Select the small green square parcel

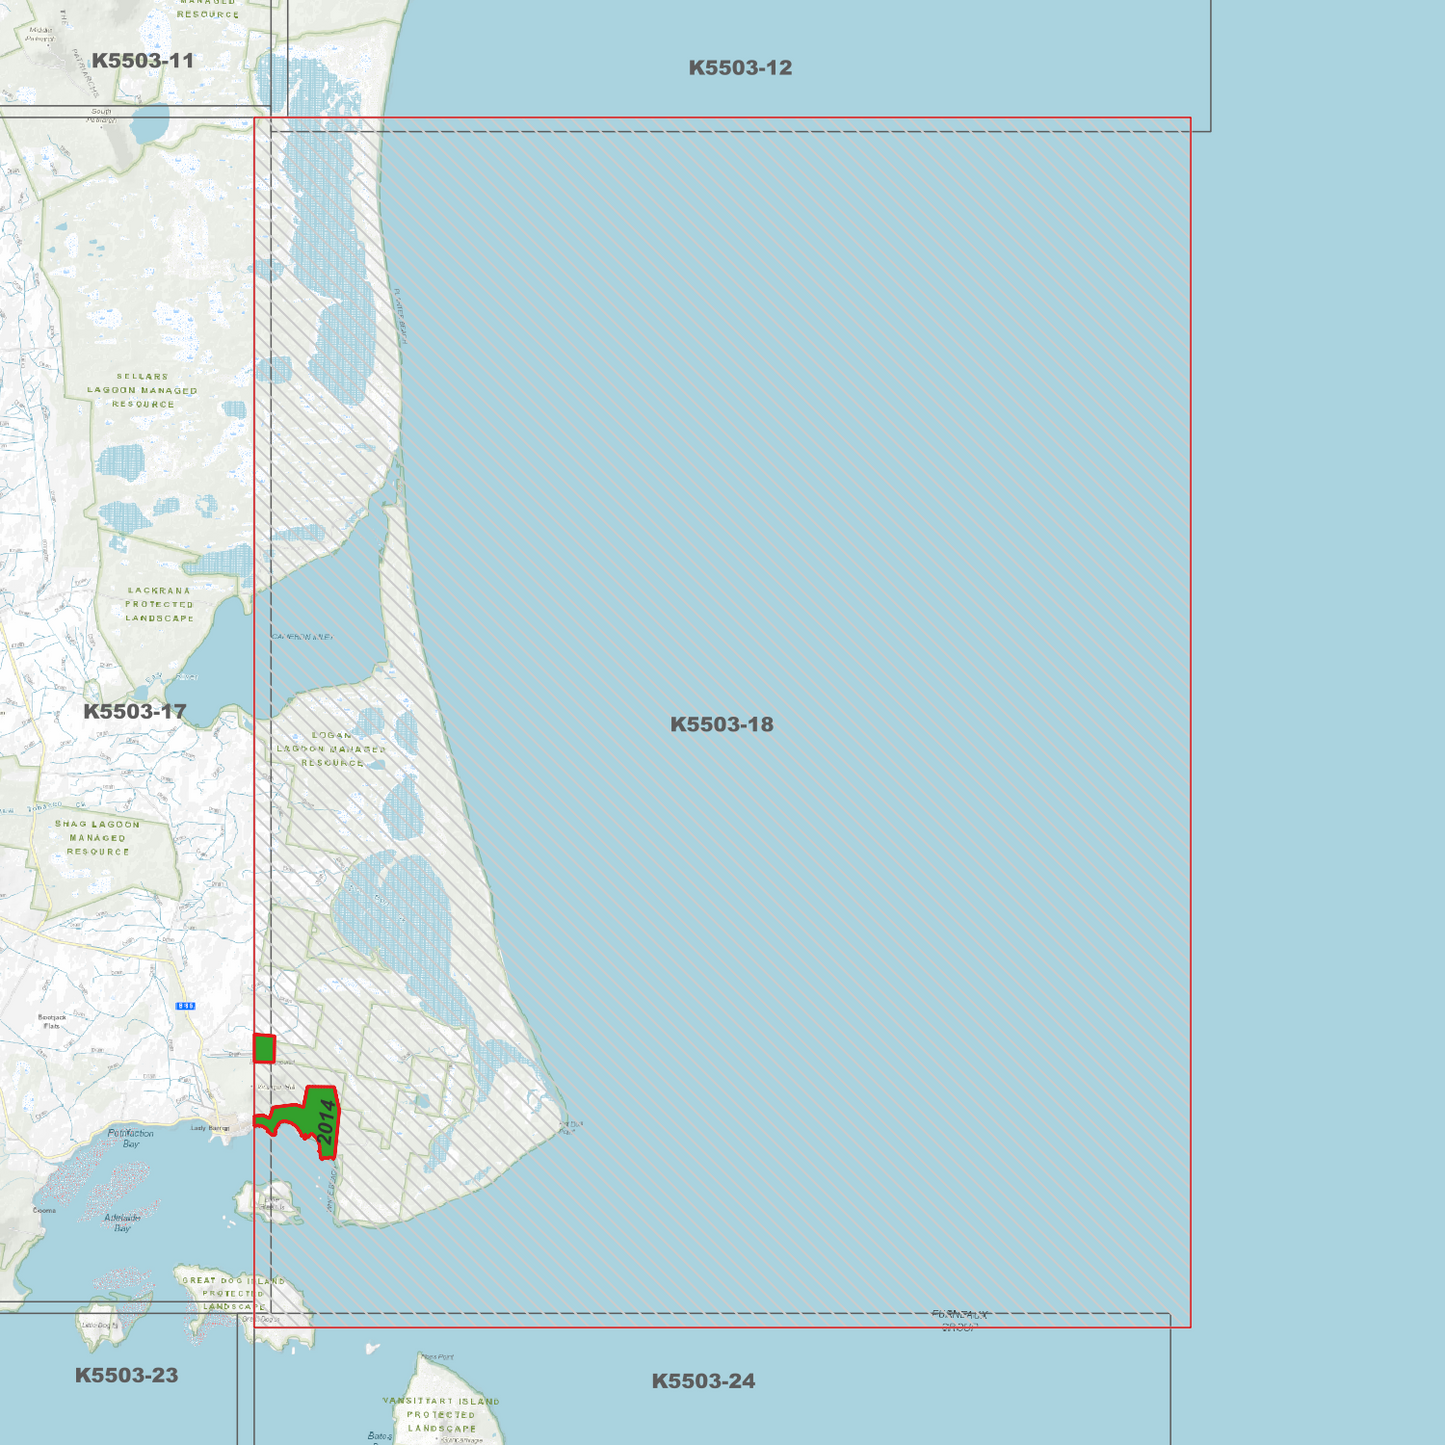(264, 1048)
